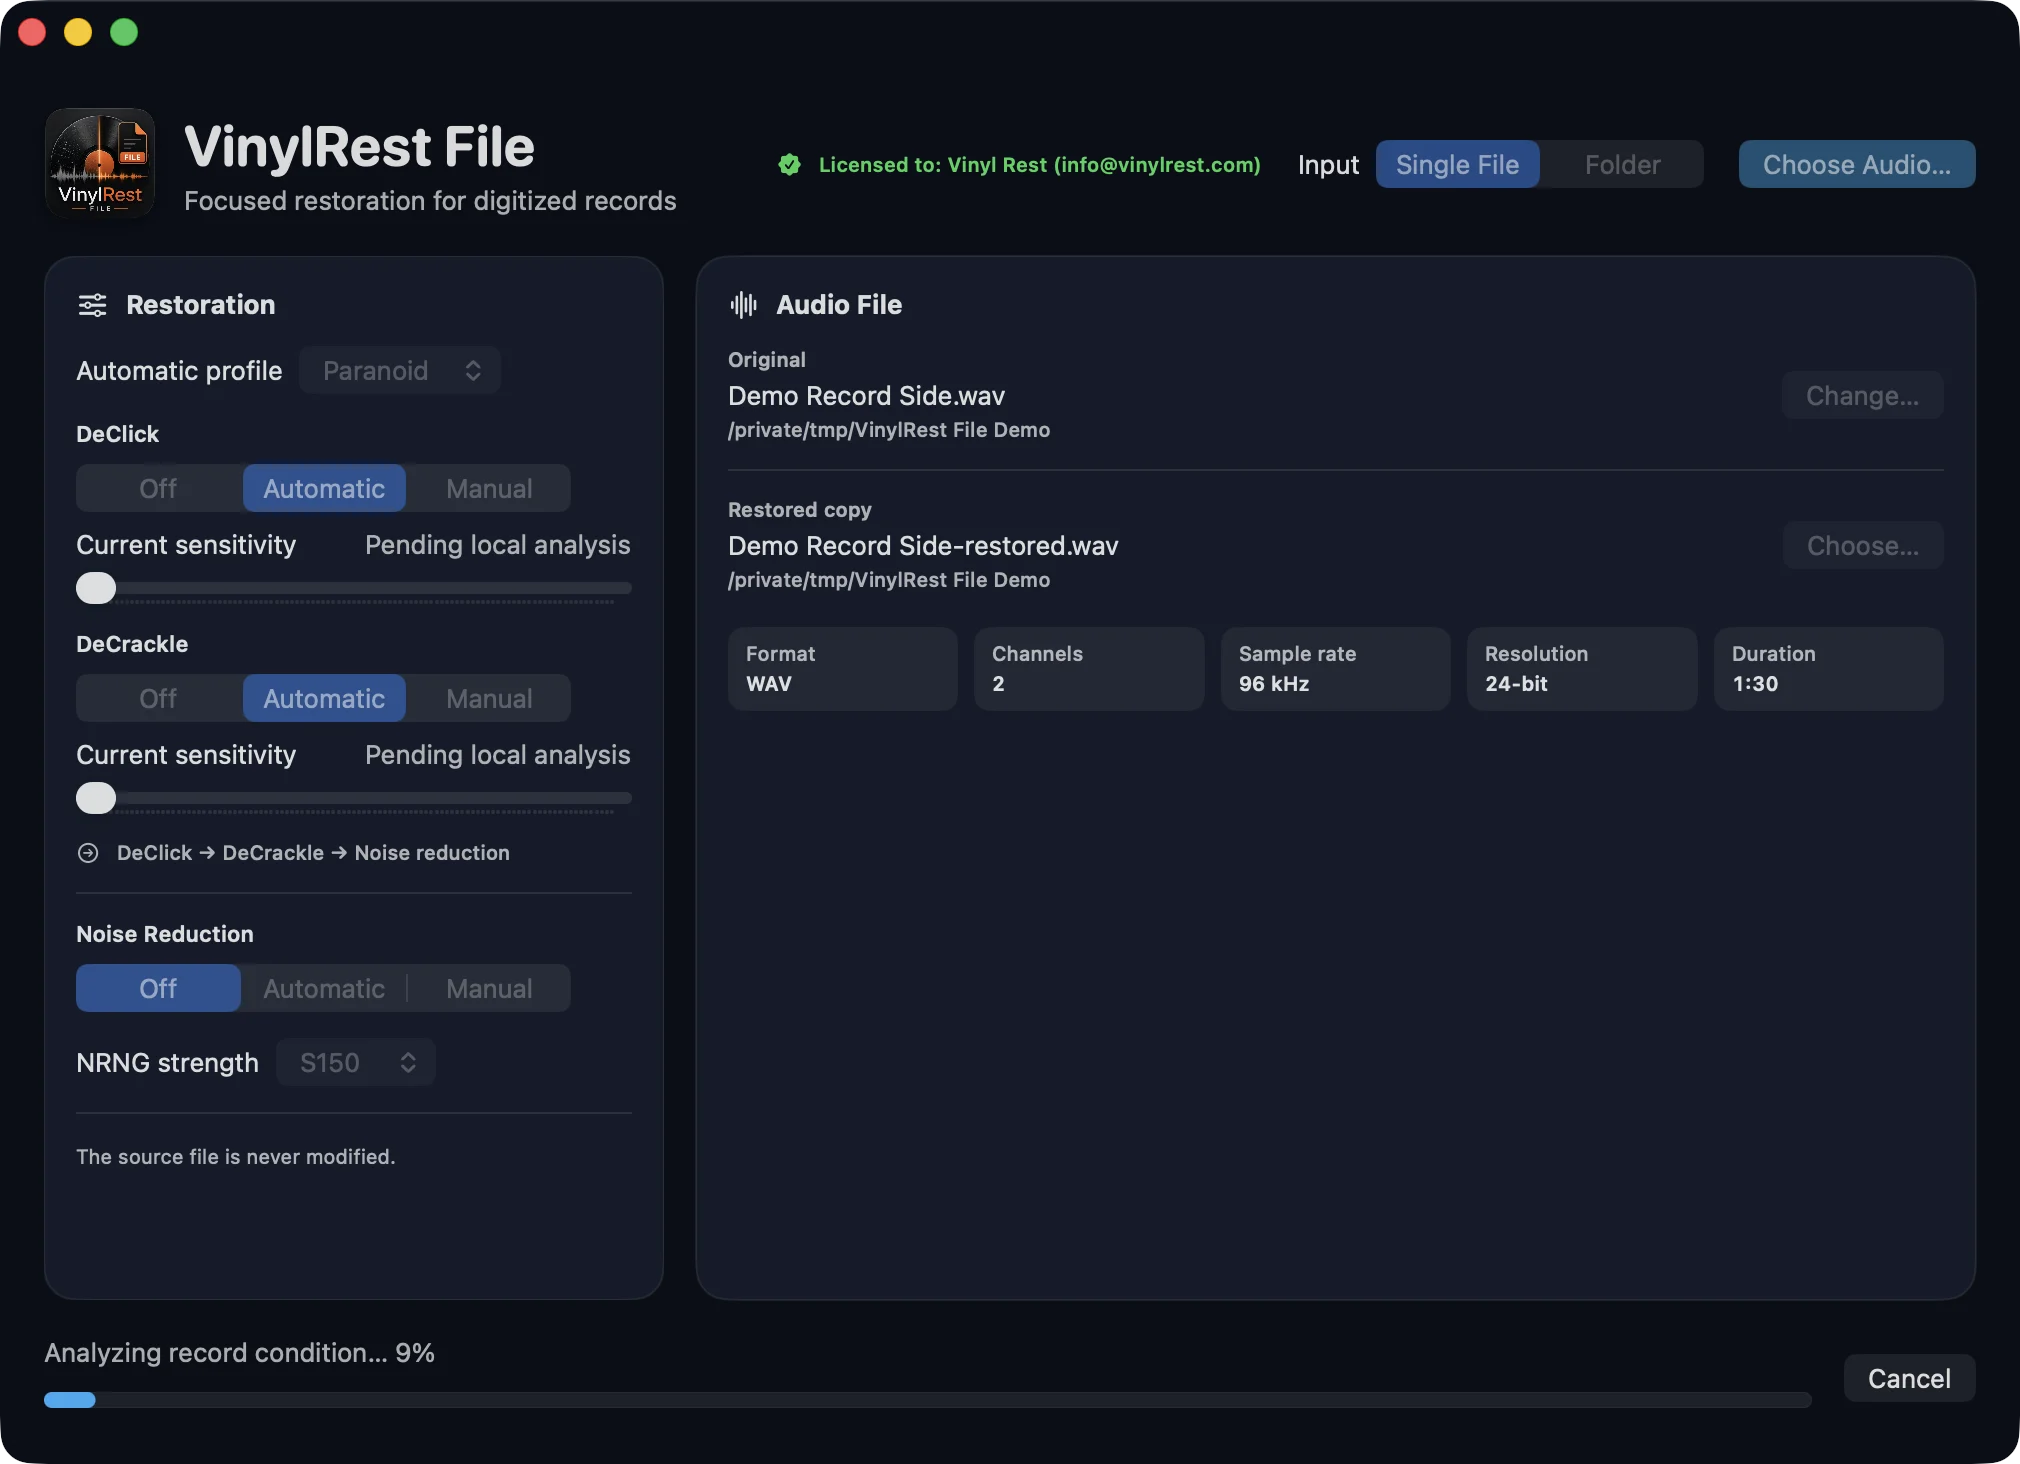Screen dimensions: 2020x1464
Task: Set Noise Reduction to Automatic
Action: [x=324, y=988]
